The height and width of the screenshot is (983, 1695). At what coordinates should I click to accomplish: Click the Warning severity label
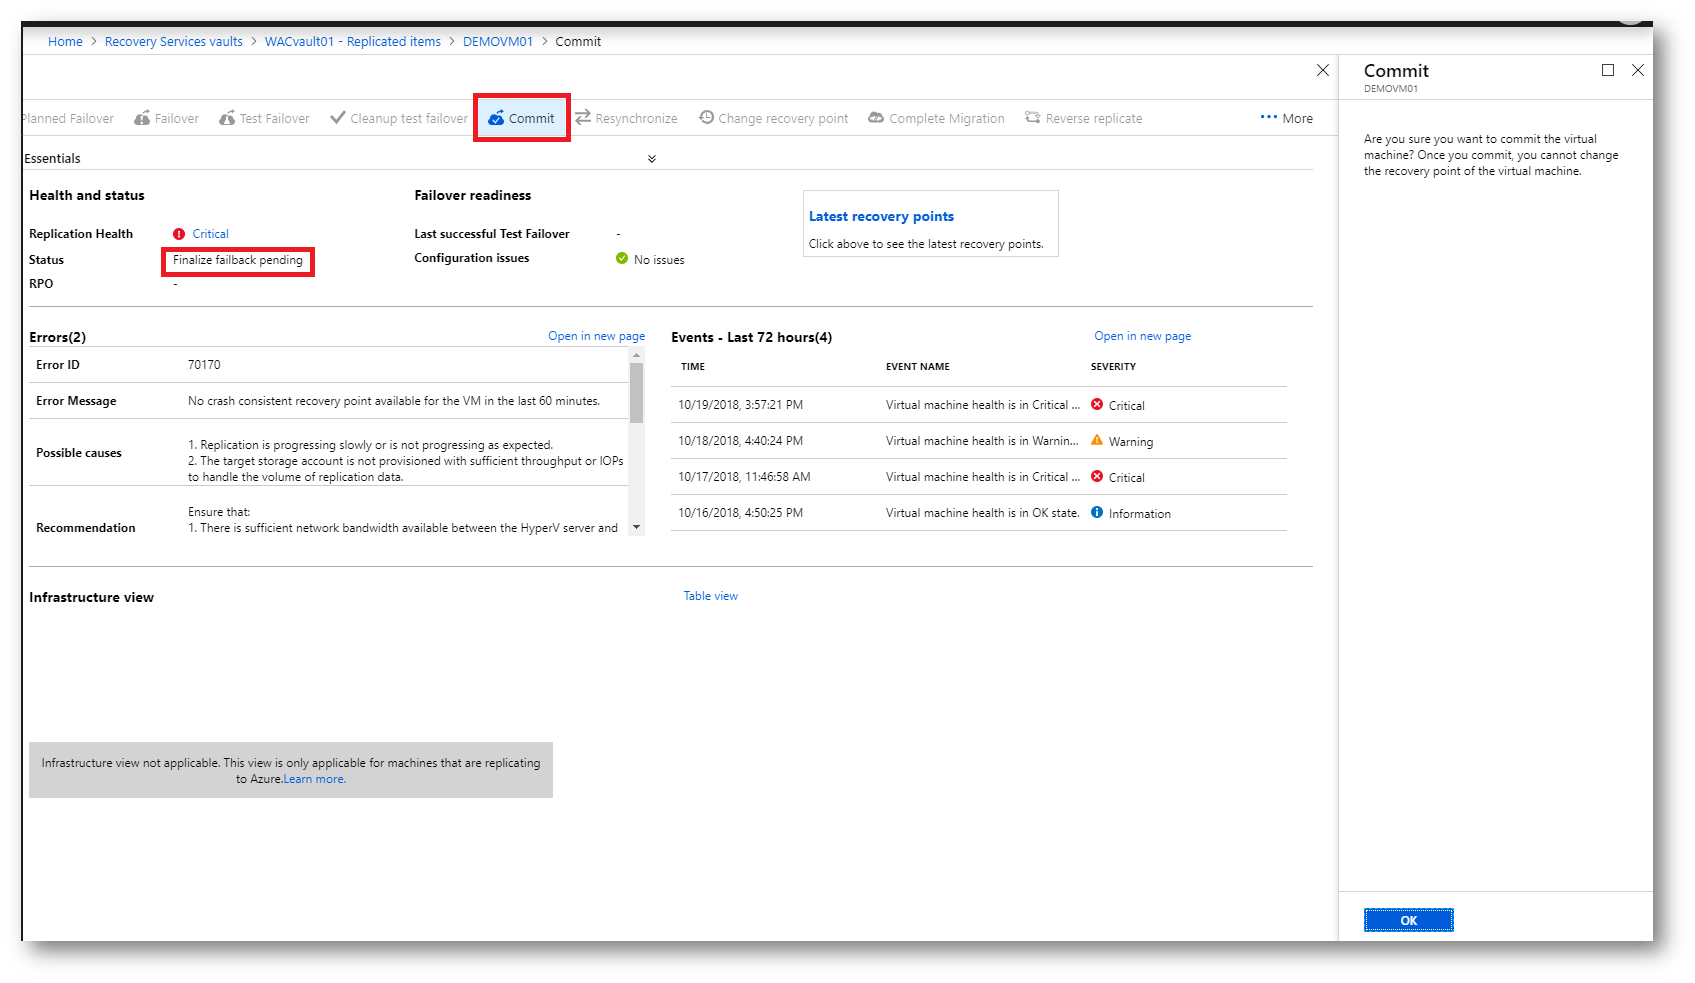(1131, 442)
